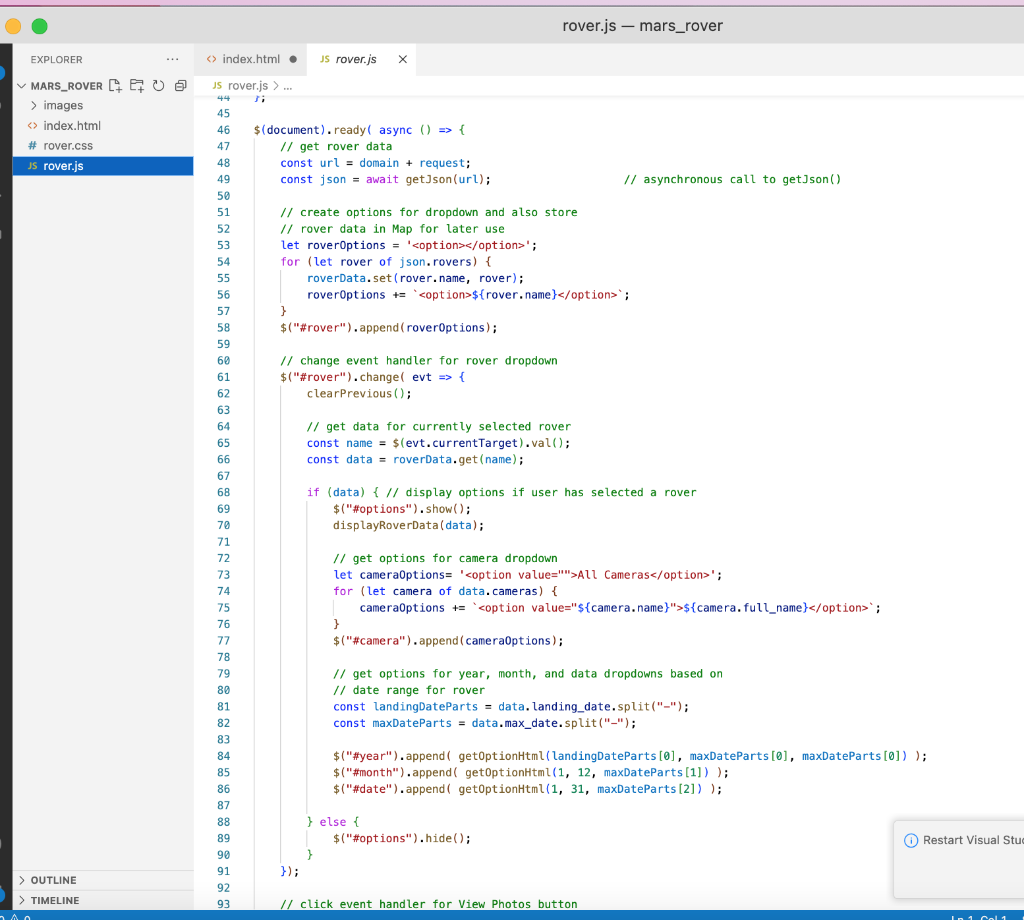The height and width of the screenshot is (920, 1024).
Task: Click HTML file icon on index.html tab
Action: click(x=212, y=59)
